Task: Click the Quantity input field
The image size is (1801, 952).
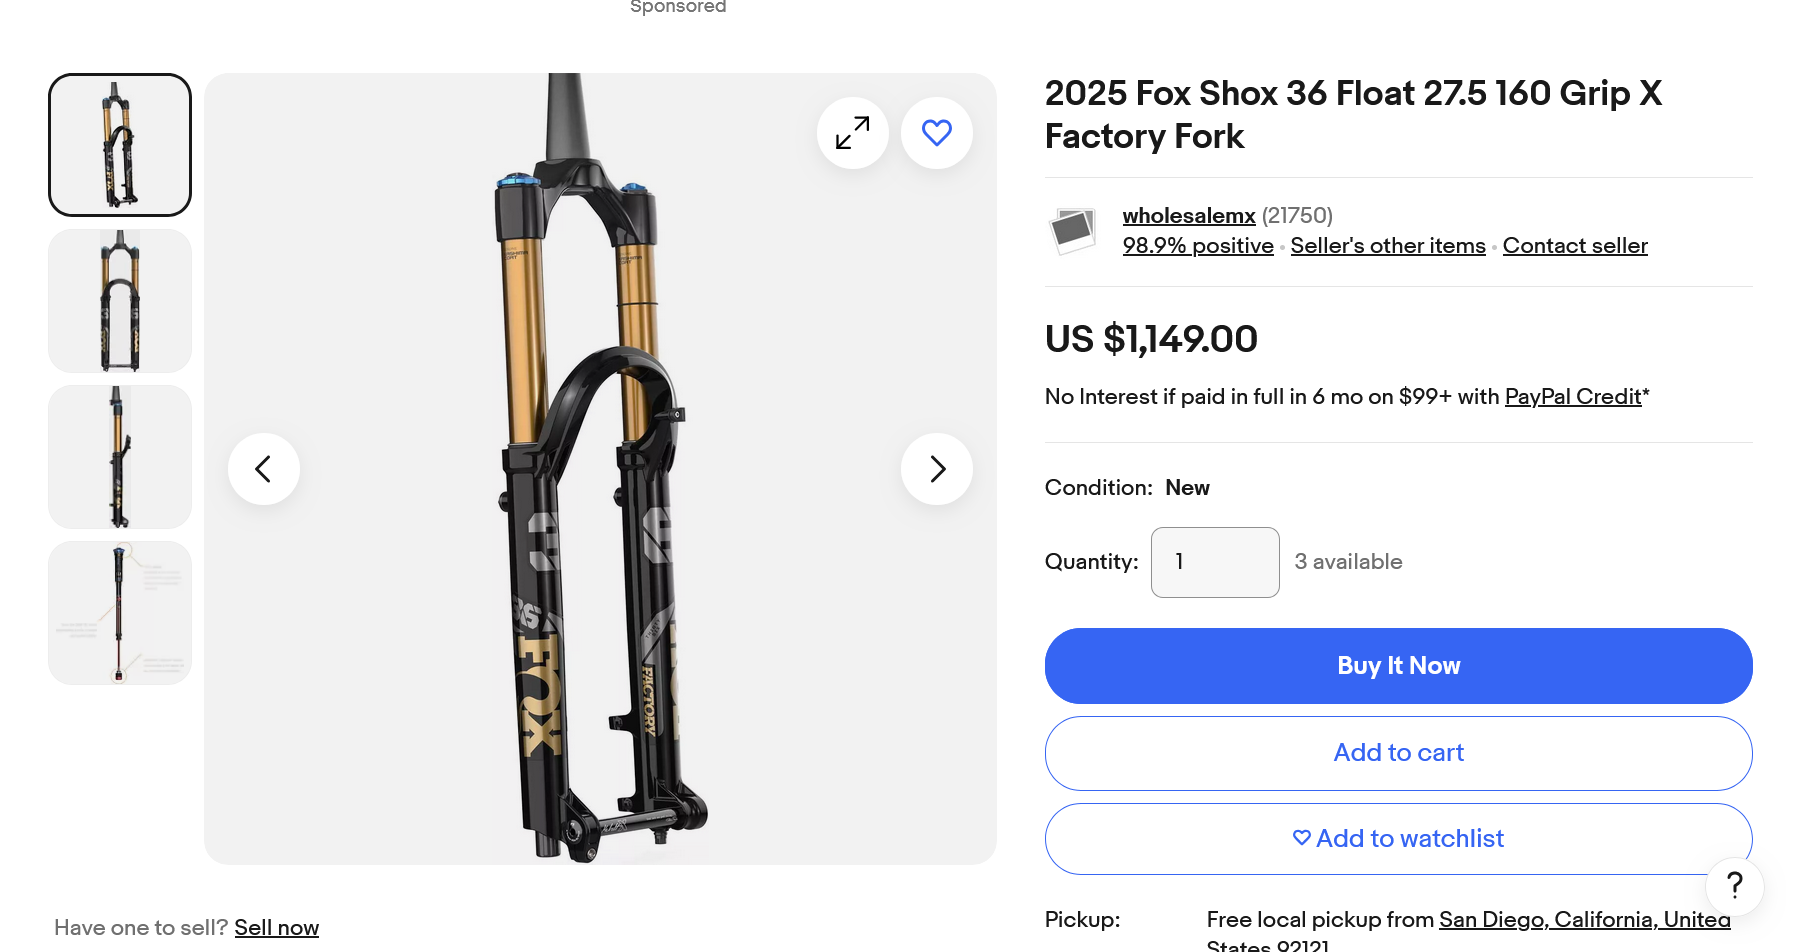Action: coord(1214,562)
